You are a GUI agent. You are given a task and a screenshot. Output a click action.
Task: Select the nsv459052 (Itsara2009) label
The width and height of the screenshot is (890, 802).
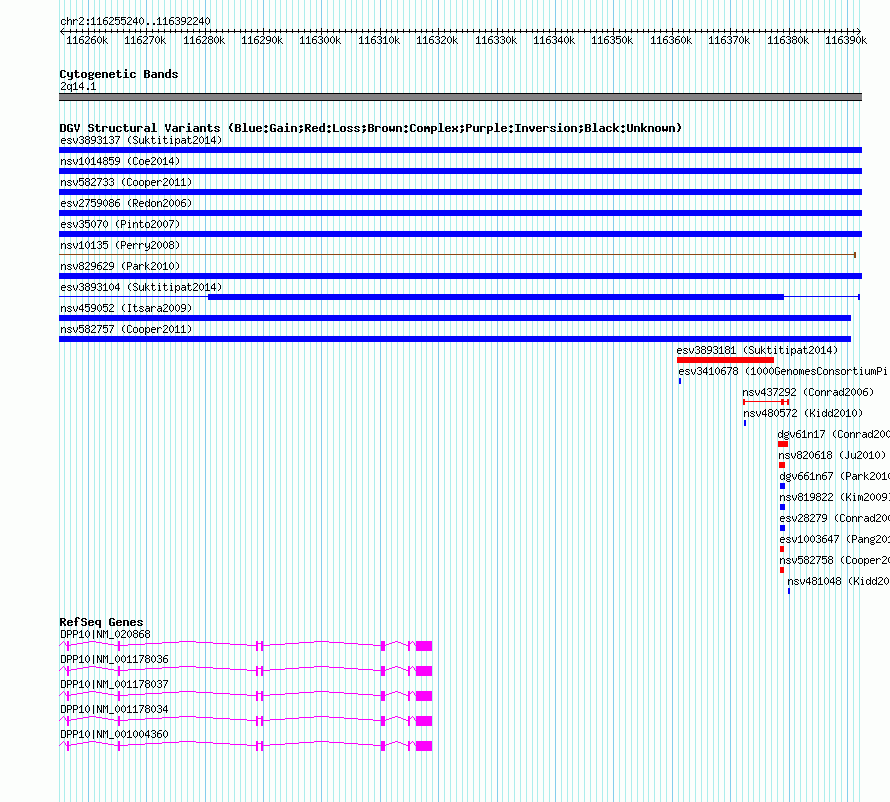tap(126, 308)
